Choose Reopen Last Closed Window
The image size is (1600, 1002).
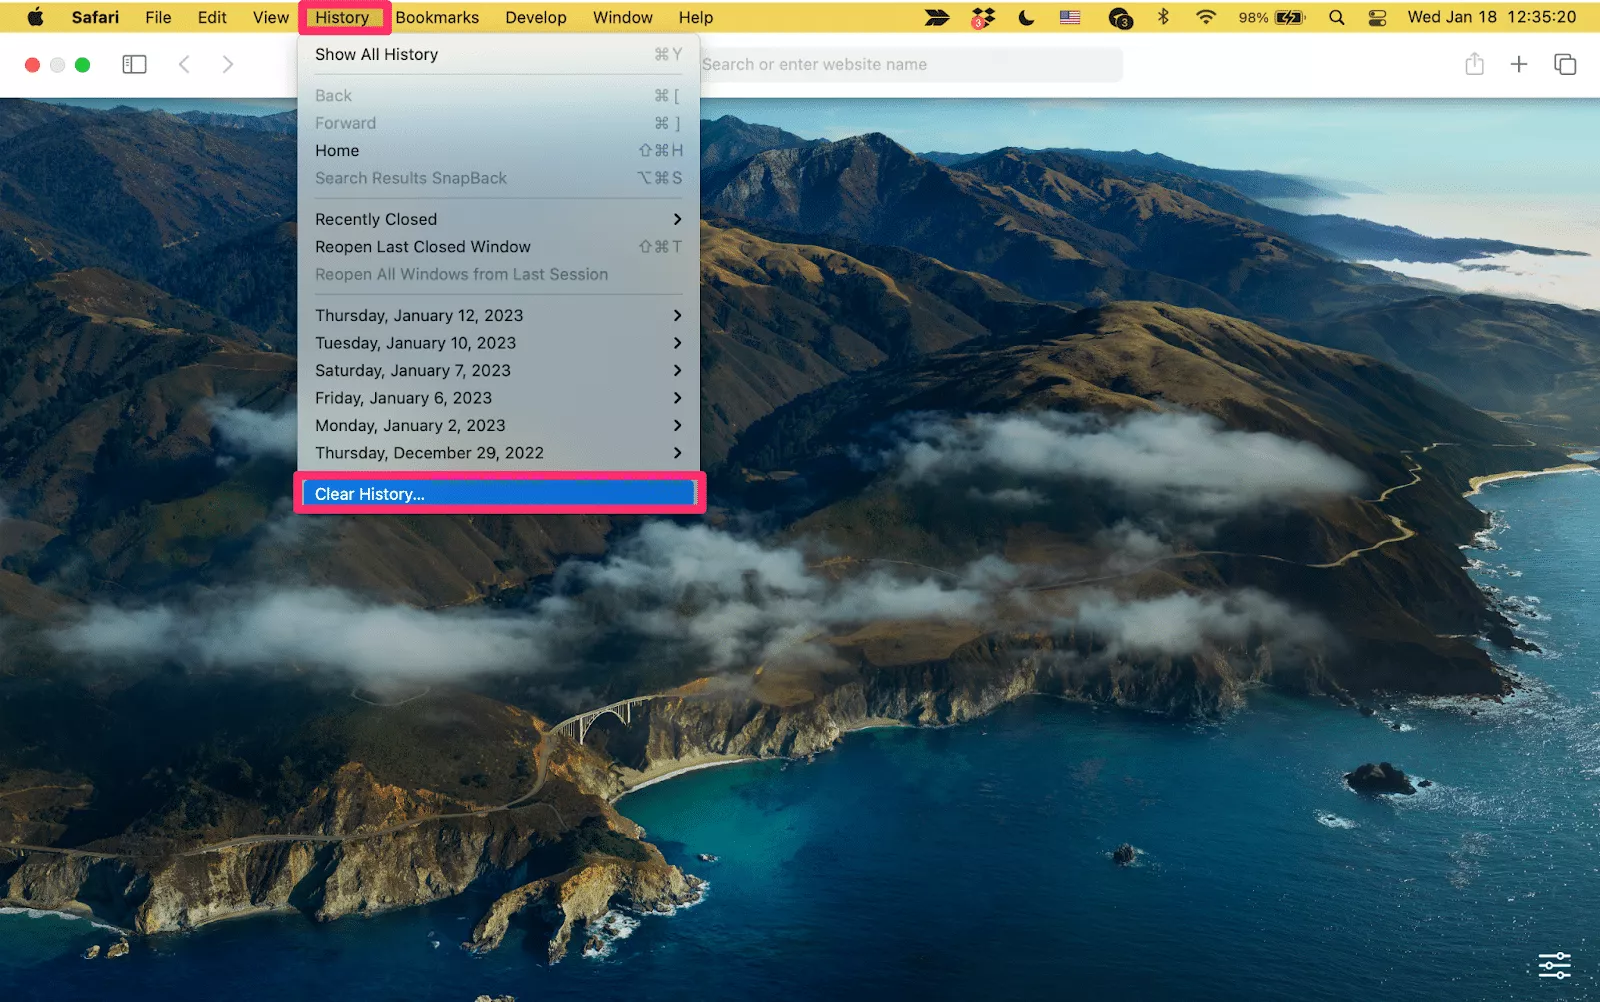click(499, 247)
